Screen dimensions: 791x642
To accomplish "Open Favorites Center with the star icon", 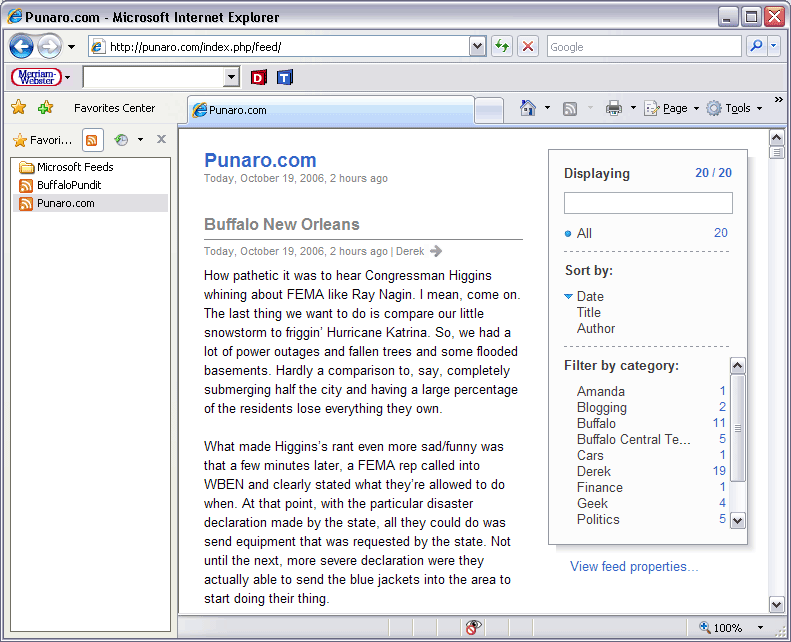I will [x=19, y=107].
